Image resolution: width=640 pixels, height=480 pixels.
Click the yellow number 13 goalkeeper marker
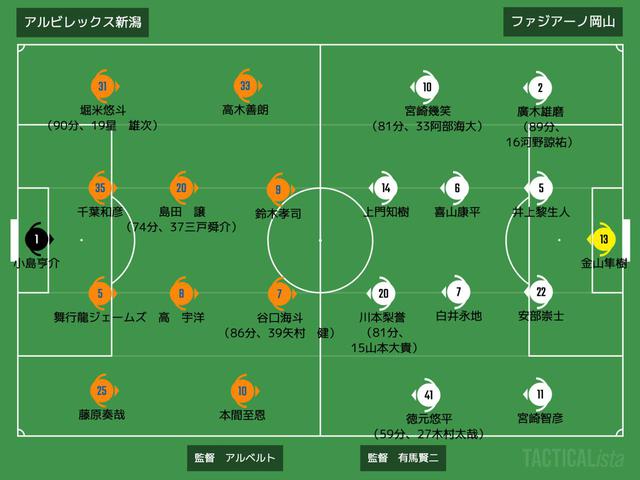[x=603, y=239]
